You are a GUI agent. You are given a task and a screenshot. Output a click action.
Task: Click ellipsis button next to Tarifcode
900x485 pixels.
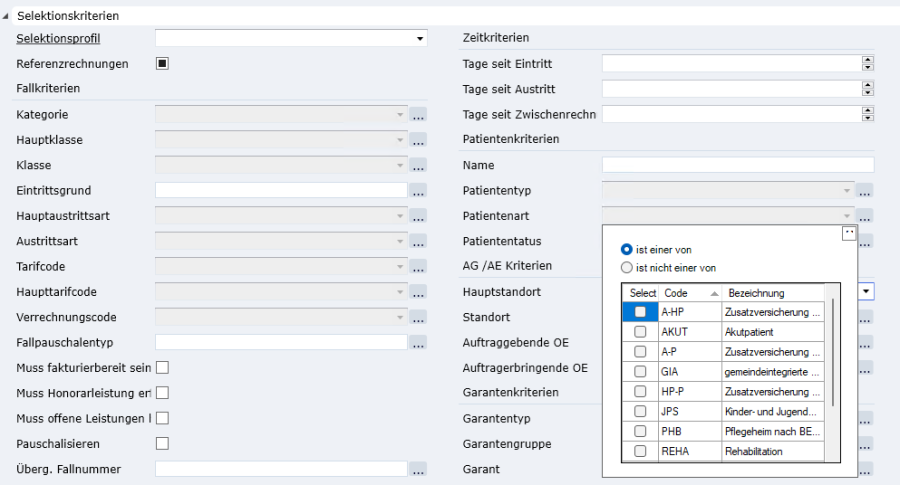tap(418, 267)
